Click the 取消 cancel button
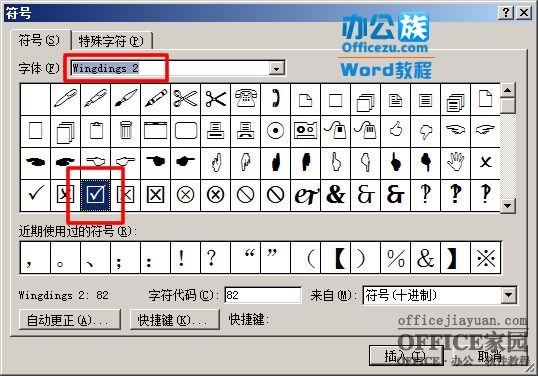 tap(490, 355)
